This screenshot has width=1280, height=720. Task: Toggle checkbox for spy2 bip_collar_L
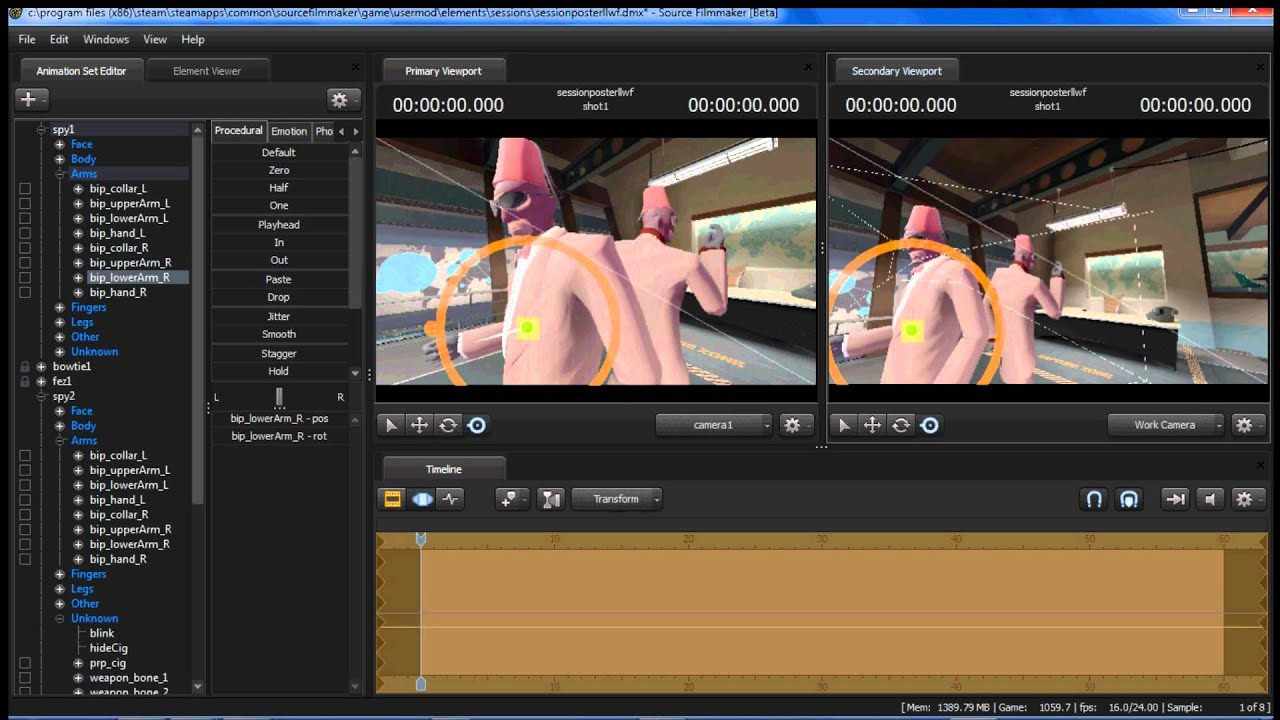tap(25, 456)
